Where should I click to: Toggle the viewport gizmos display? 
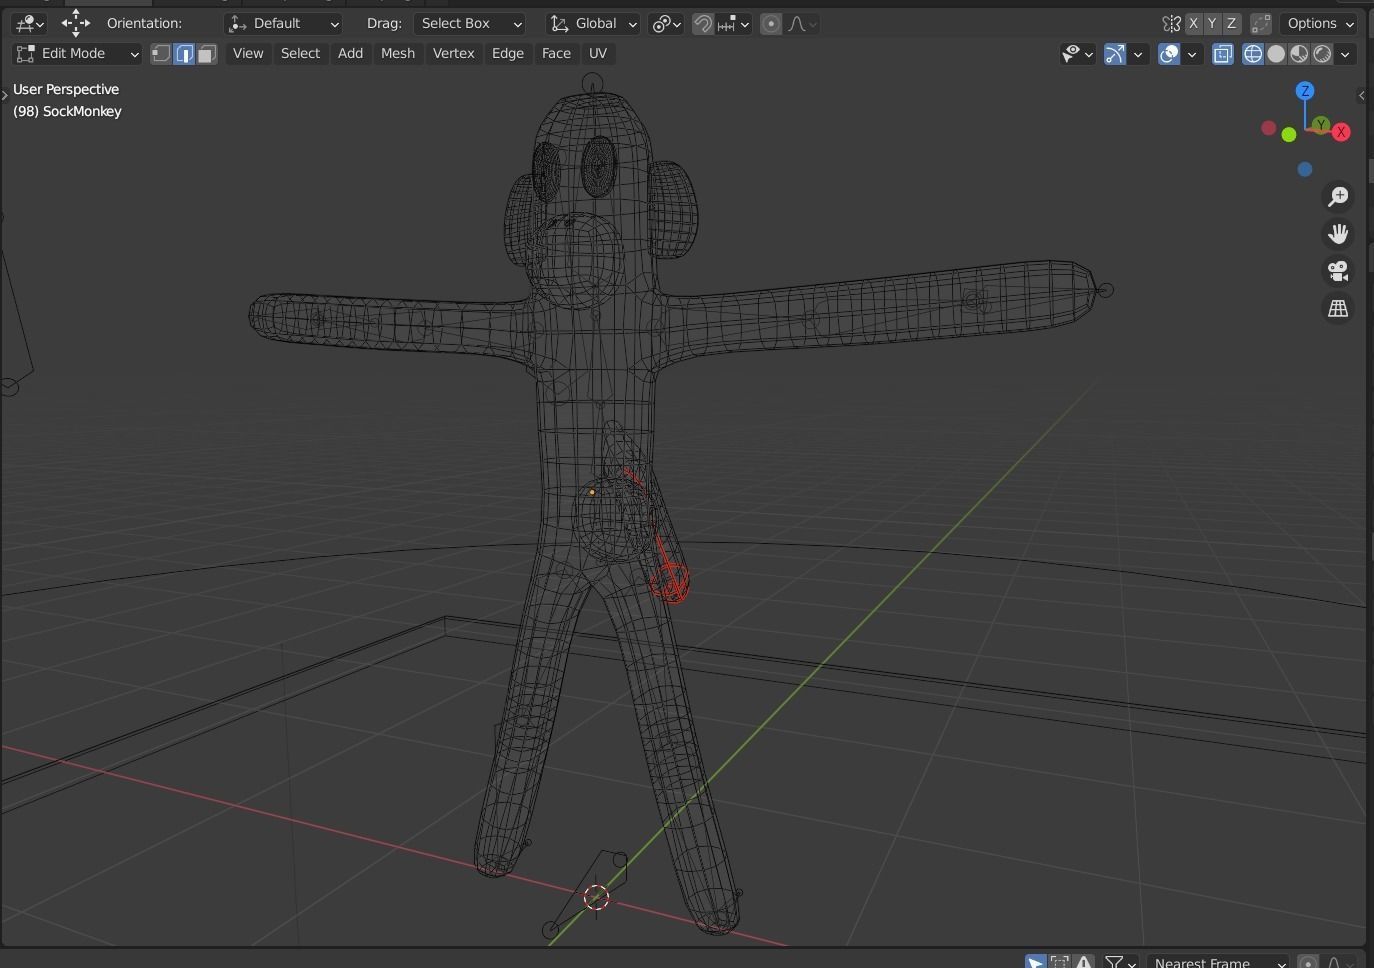(x=1115, y=54)
